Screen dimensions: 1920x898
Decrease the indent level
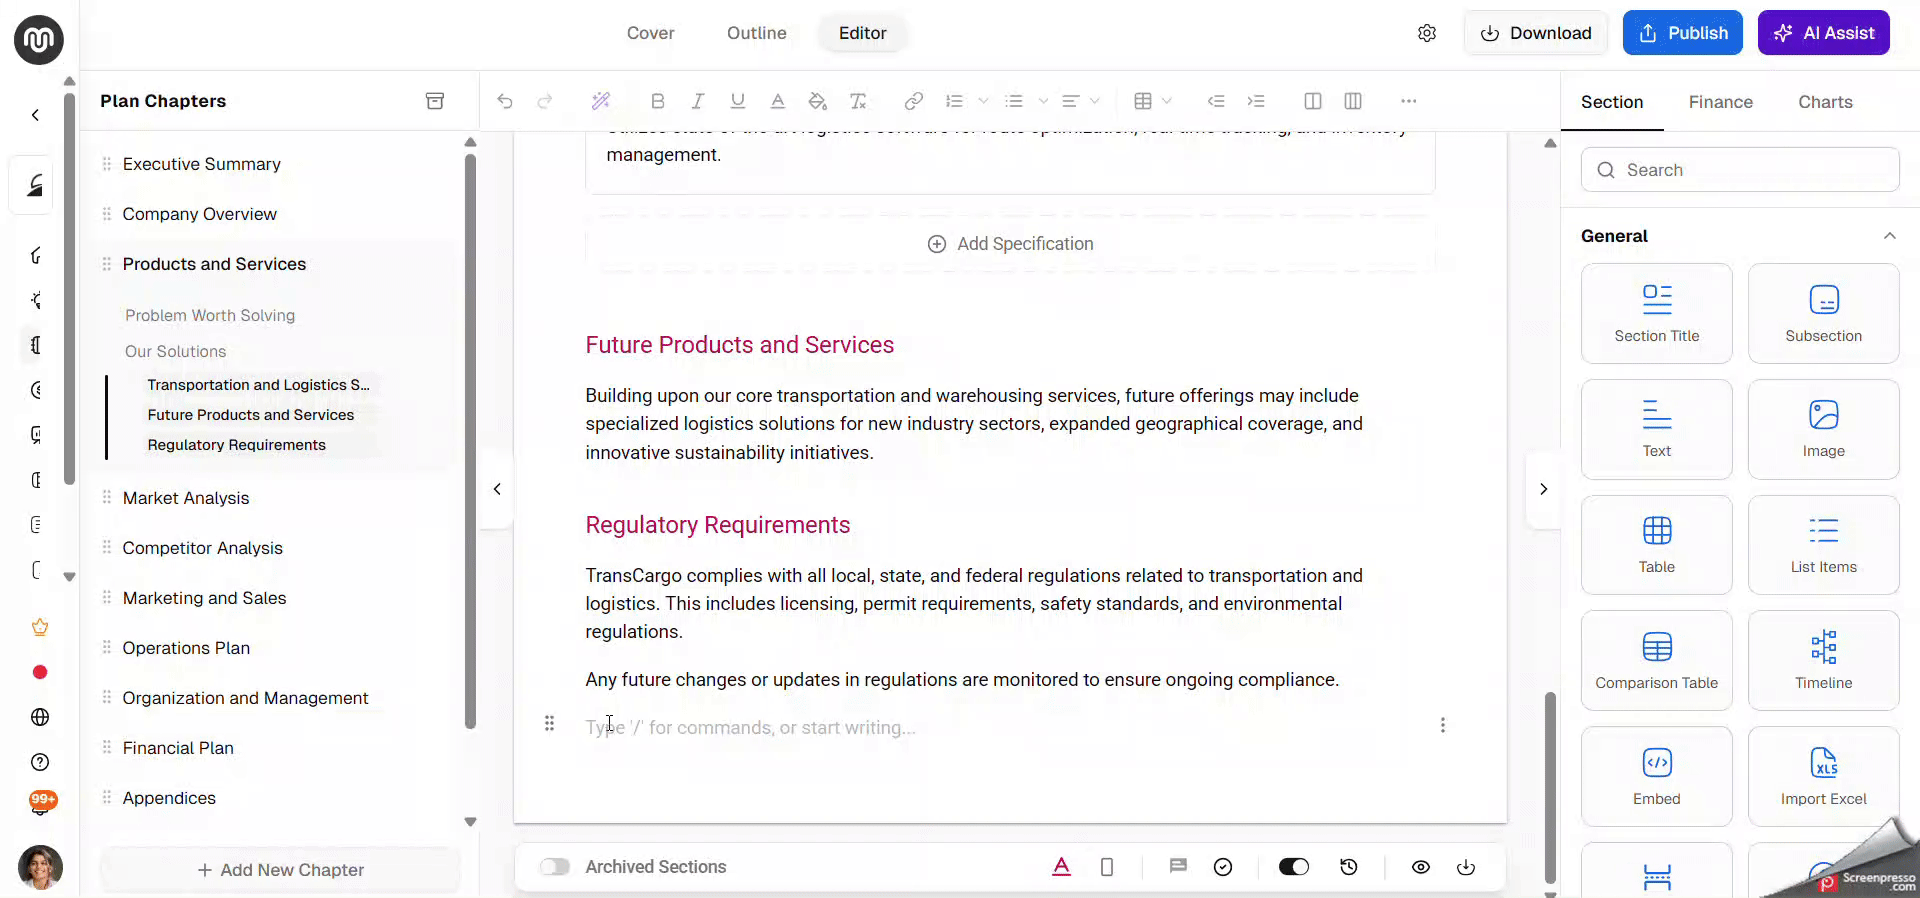click(1216, 101)
